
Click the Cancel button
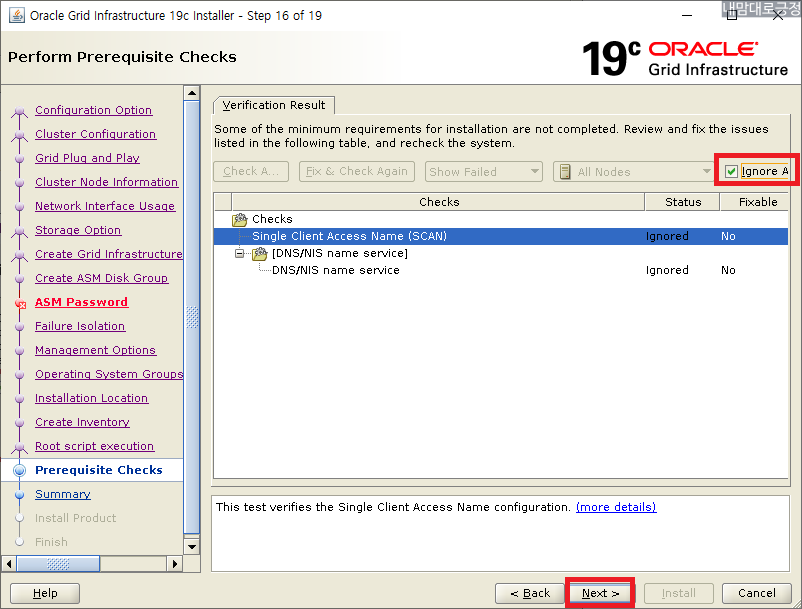pyautogui.click(x=756, y=593)
